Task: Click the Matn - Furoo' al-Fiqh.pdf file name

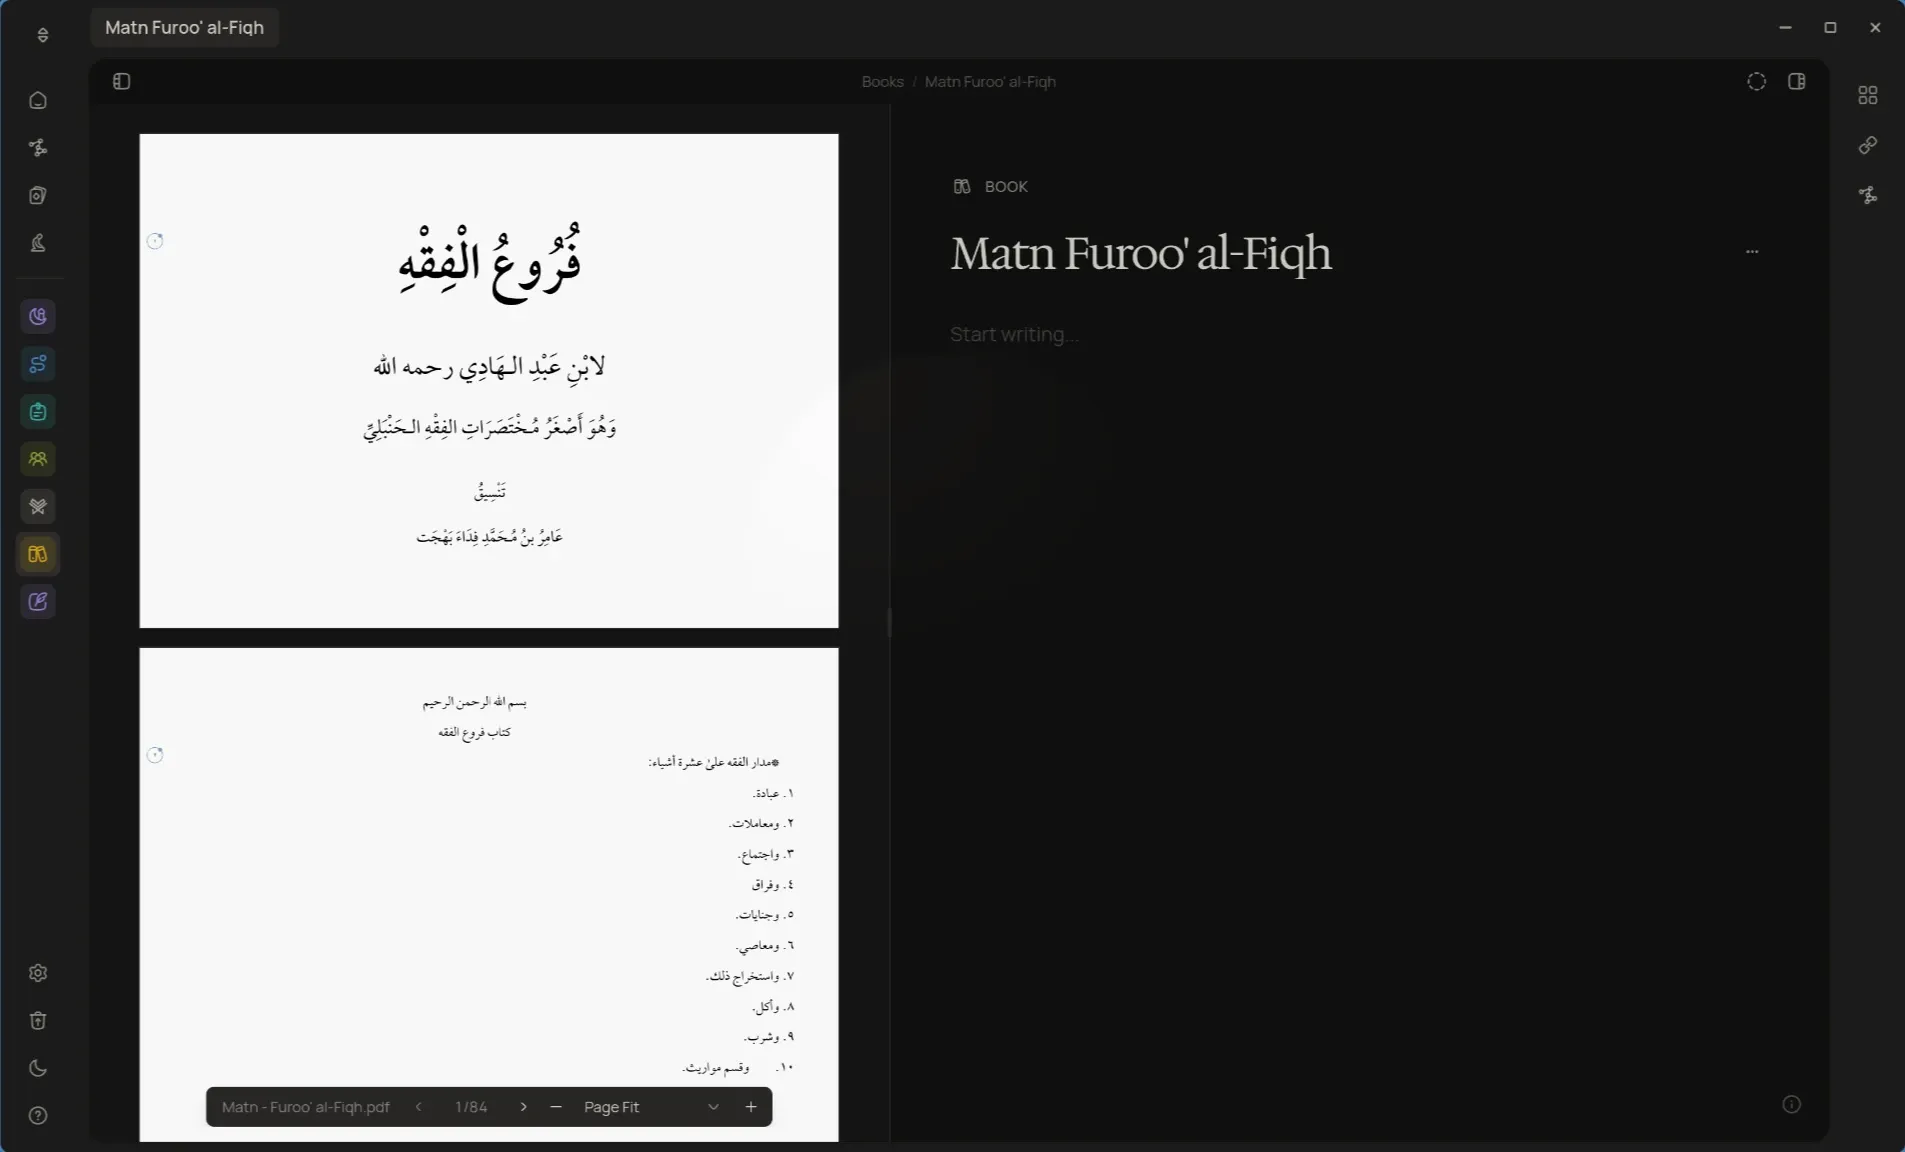Action: [x=306, y=1107]
